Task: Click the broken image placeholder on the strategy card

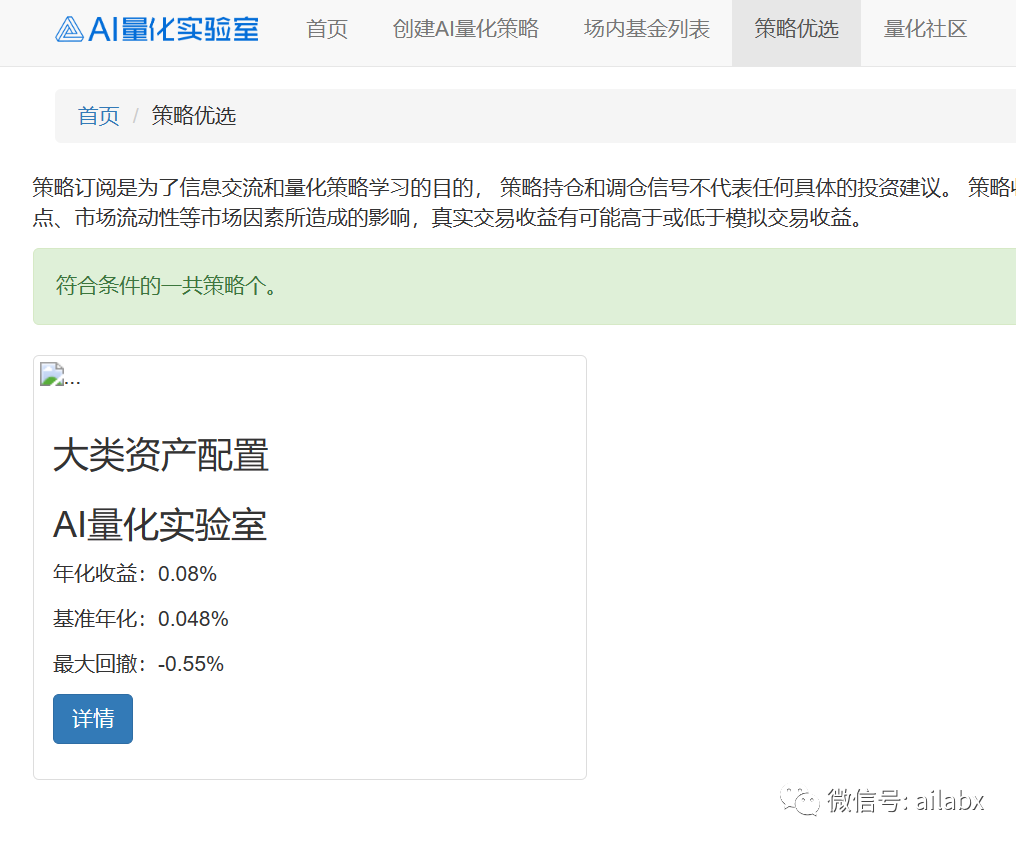Action: (50, 374)
